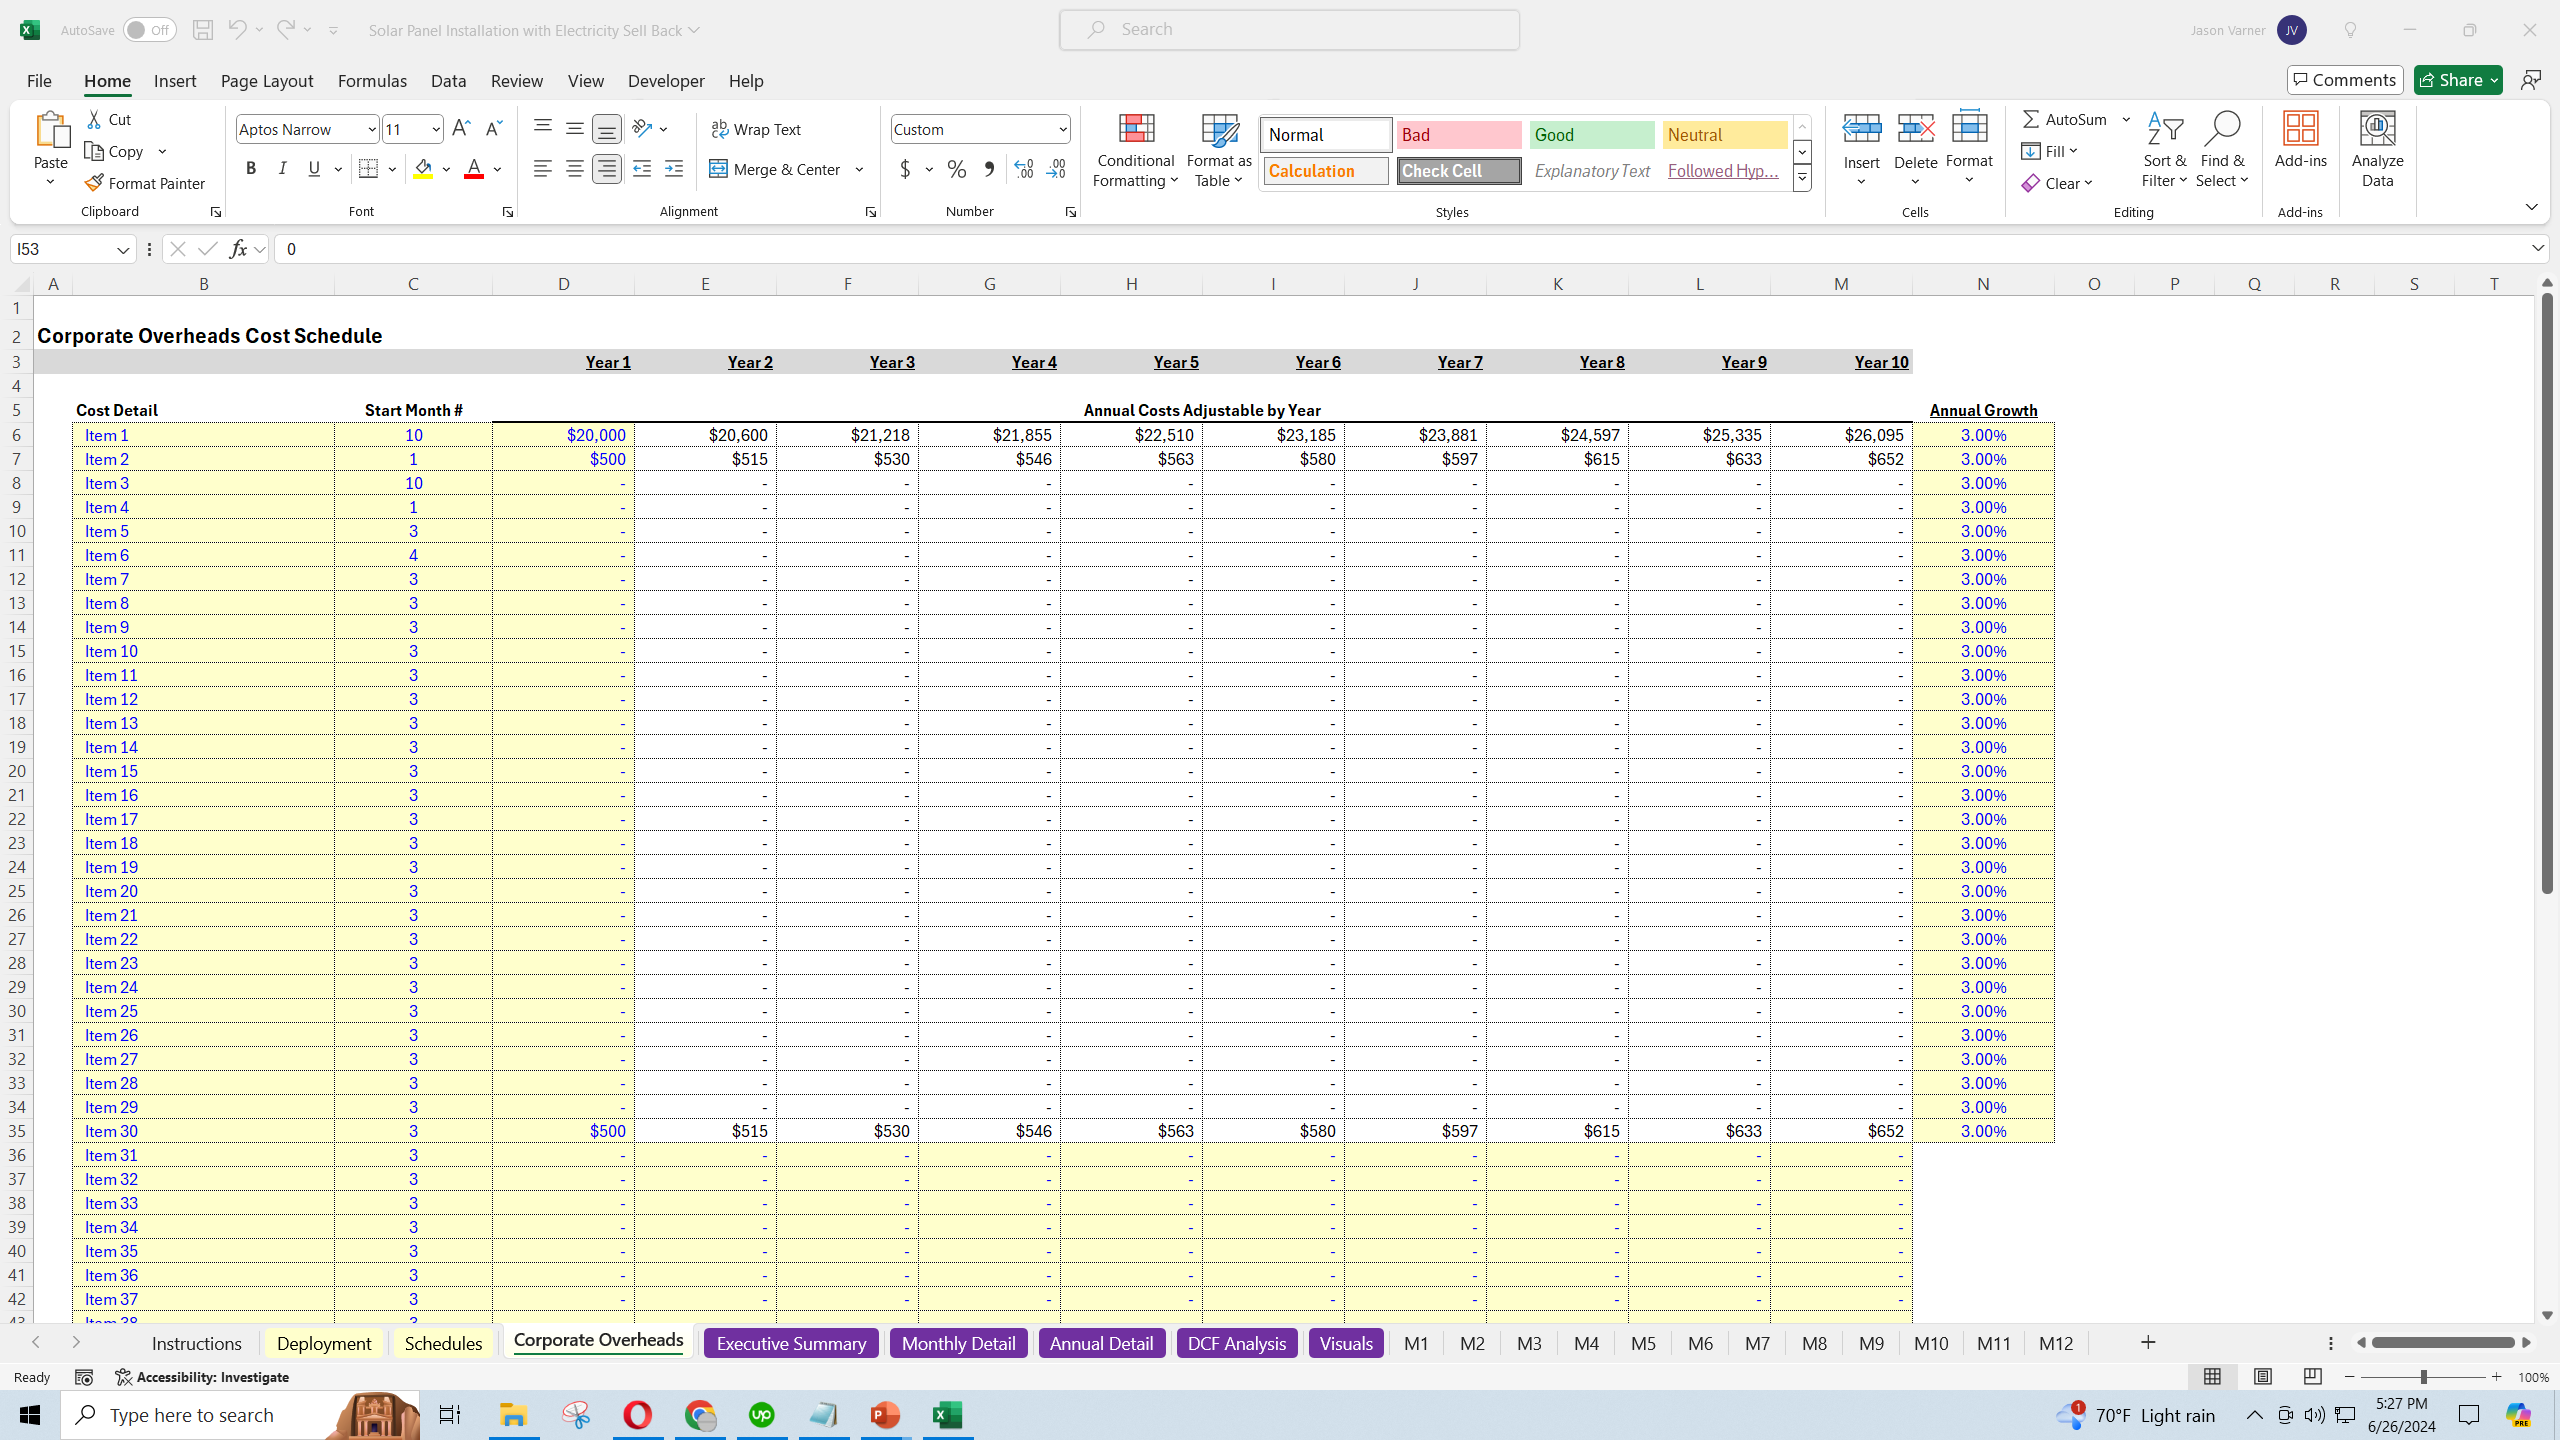Toggle Wrap Text
This screenshot has width=2560, height=1440.
coord(756,129)
